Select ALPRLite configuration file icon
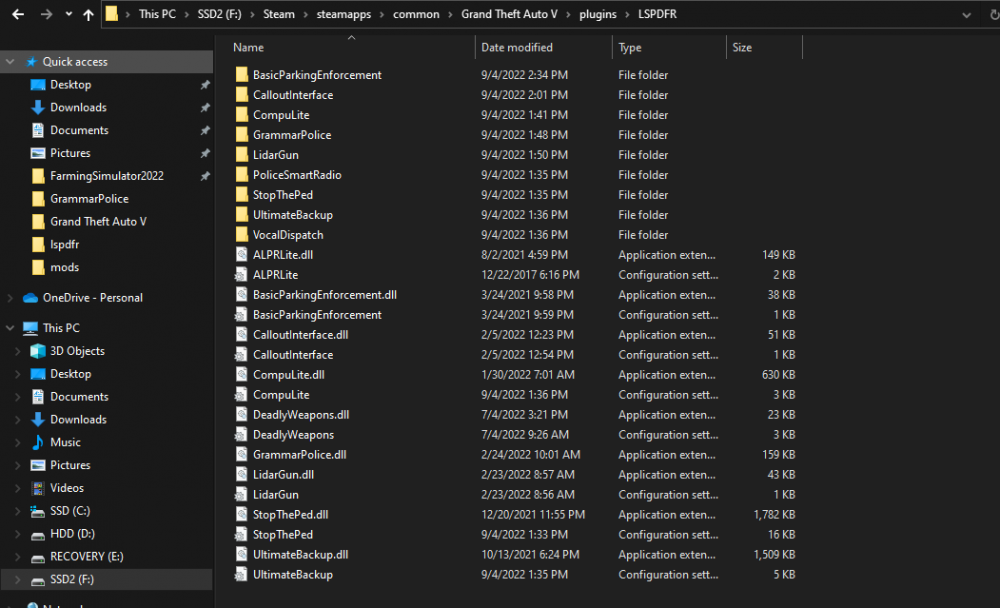 click(x=241, y=275)
